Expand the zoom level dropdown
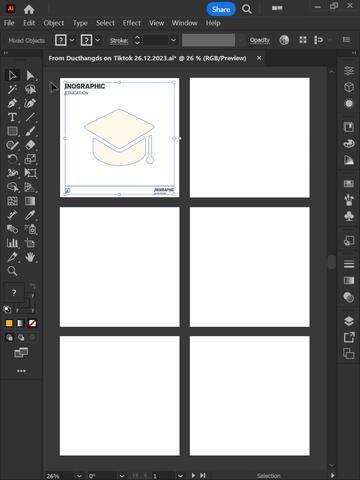This screenshot has height=480, width=360. click(79, 476)
